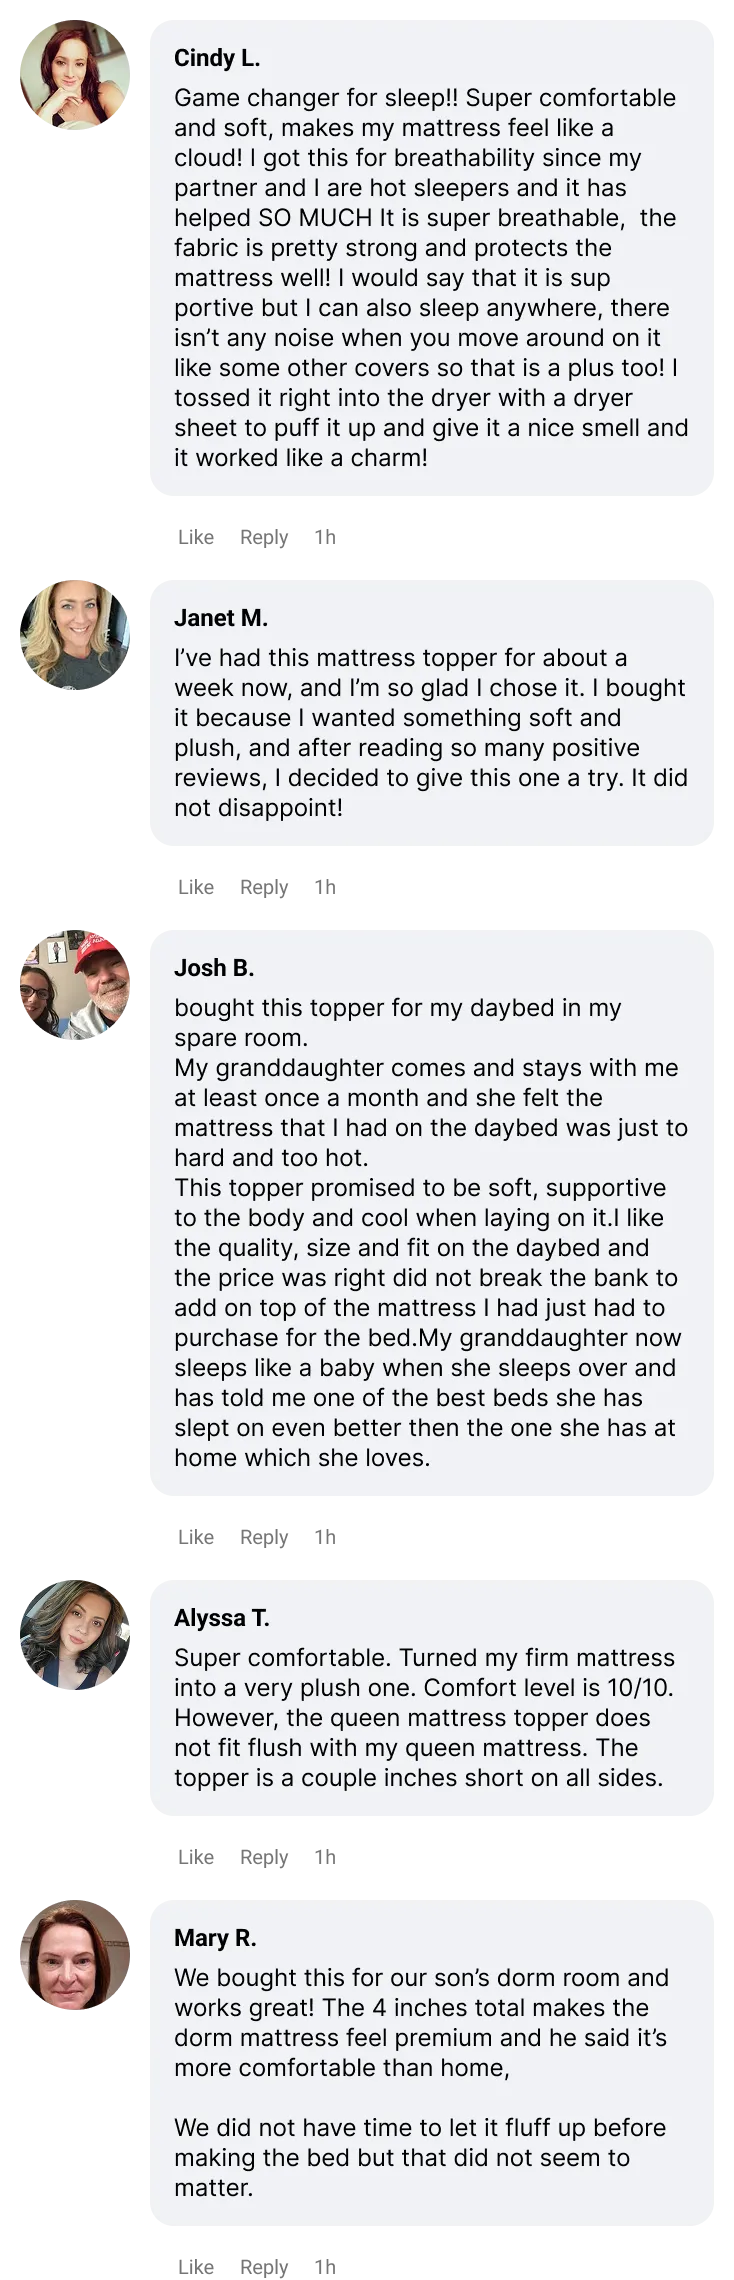The width and height of the screenshot is (734, 2280).
Task: Click the Alyssa T. name
Action: point(222,1618)
